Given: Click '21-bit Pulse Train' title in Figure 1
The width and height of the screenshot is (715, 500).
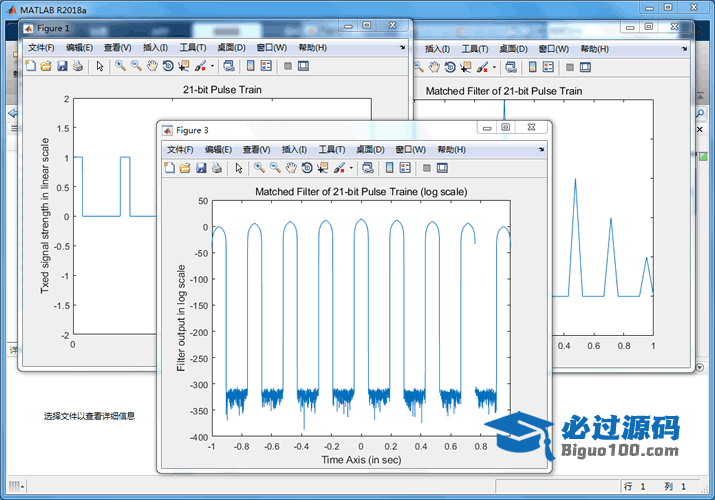Looking at the screenshot, I should pyautogui.click(x=222, y=89).
